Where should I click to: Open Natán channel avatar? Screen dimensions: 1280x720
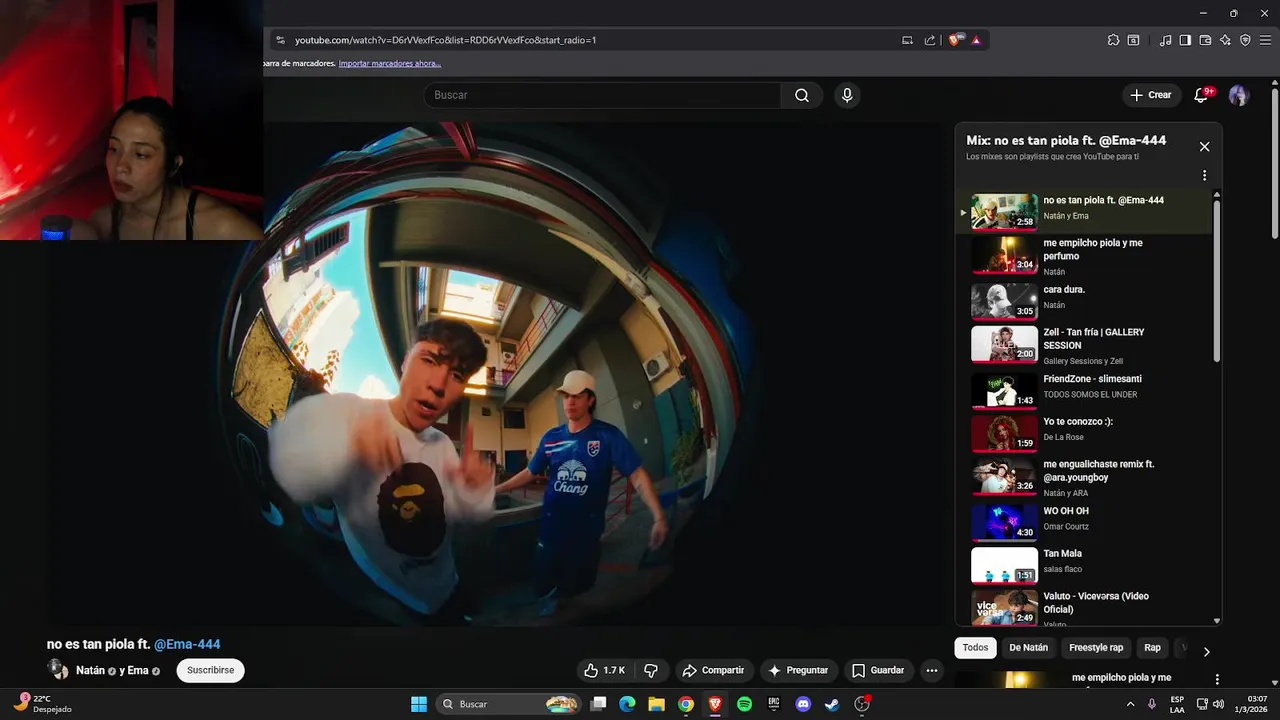tap(58, 670)
